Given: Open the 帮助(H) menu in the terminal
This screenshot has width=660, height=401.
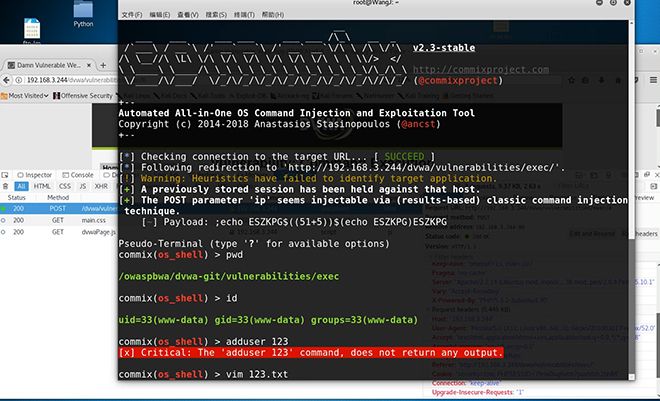Looking at the screenshot, I should coord(273,15).
